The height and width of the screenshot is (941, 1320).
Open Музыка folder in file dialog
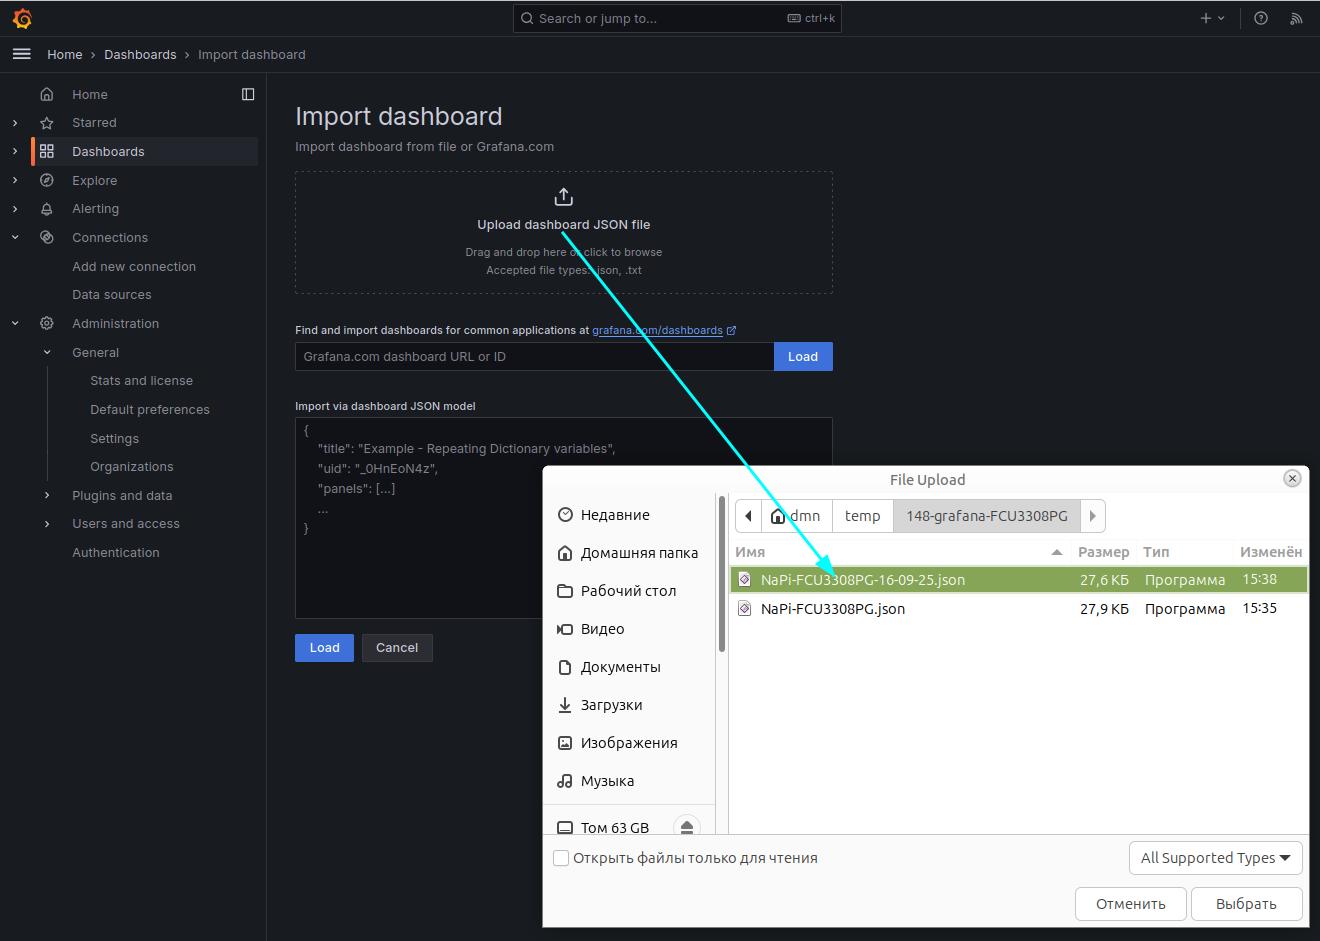(x=596, y=781)
